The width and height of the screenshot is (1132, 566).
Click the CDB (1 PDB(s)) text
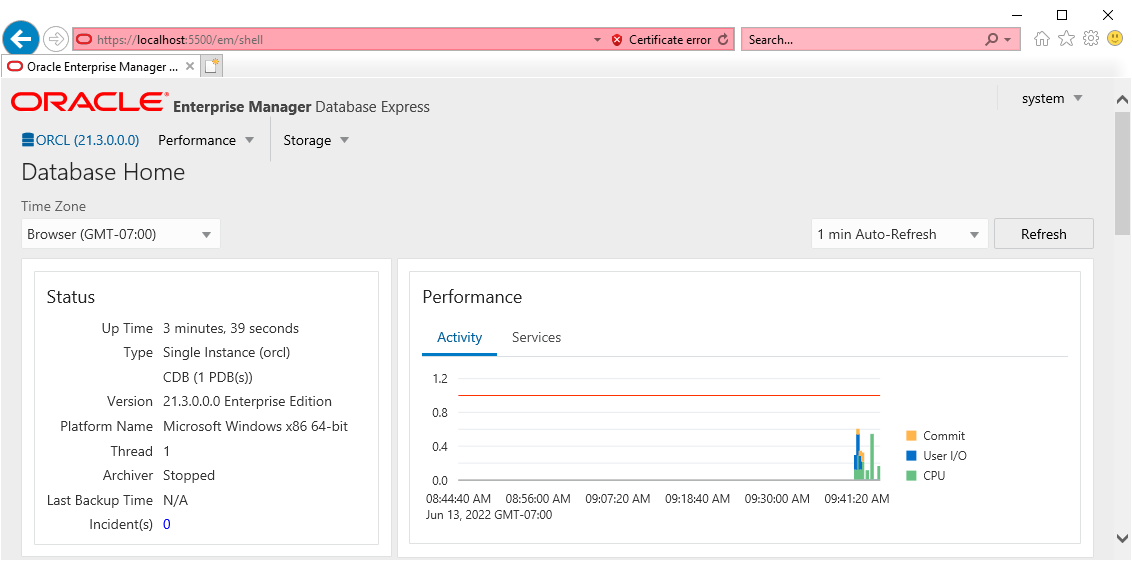(x=208, y=377)
